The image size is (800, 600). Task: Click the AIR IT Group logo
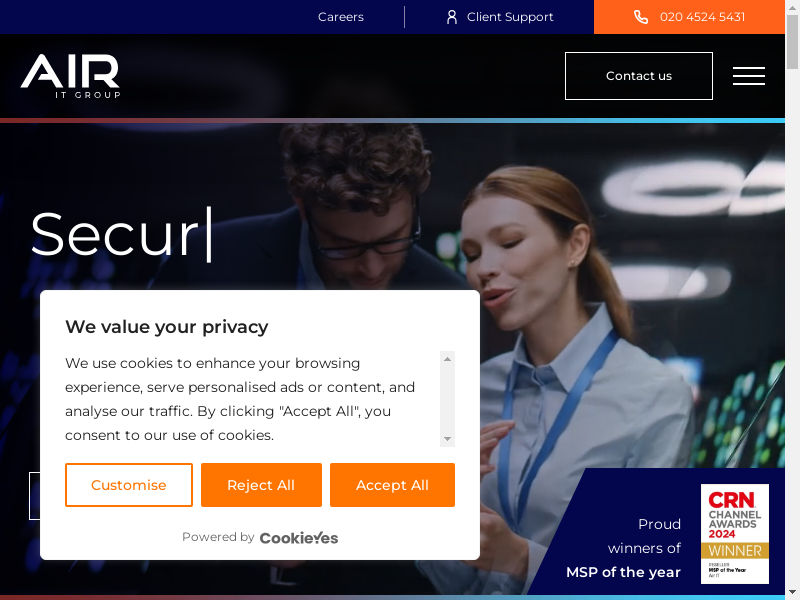pyautogui.click(x=70, y=76)
